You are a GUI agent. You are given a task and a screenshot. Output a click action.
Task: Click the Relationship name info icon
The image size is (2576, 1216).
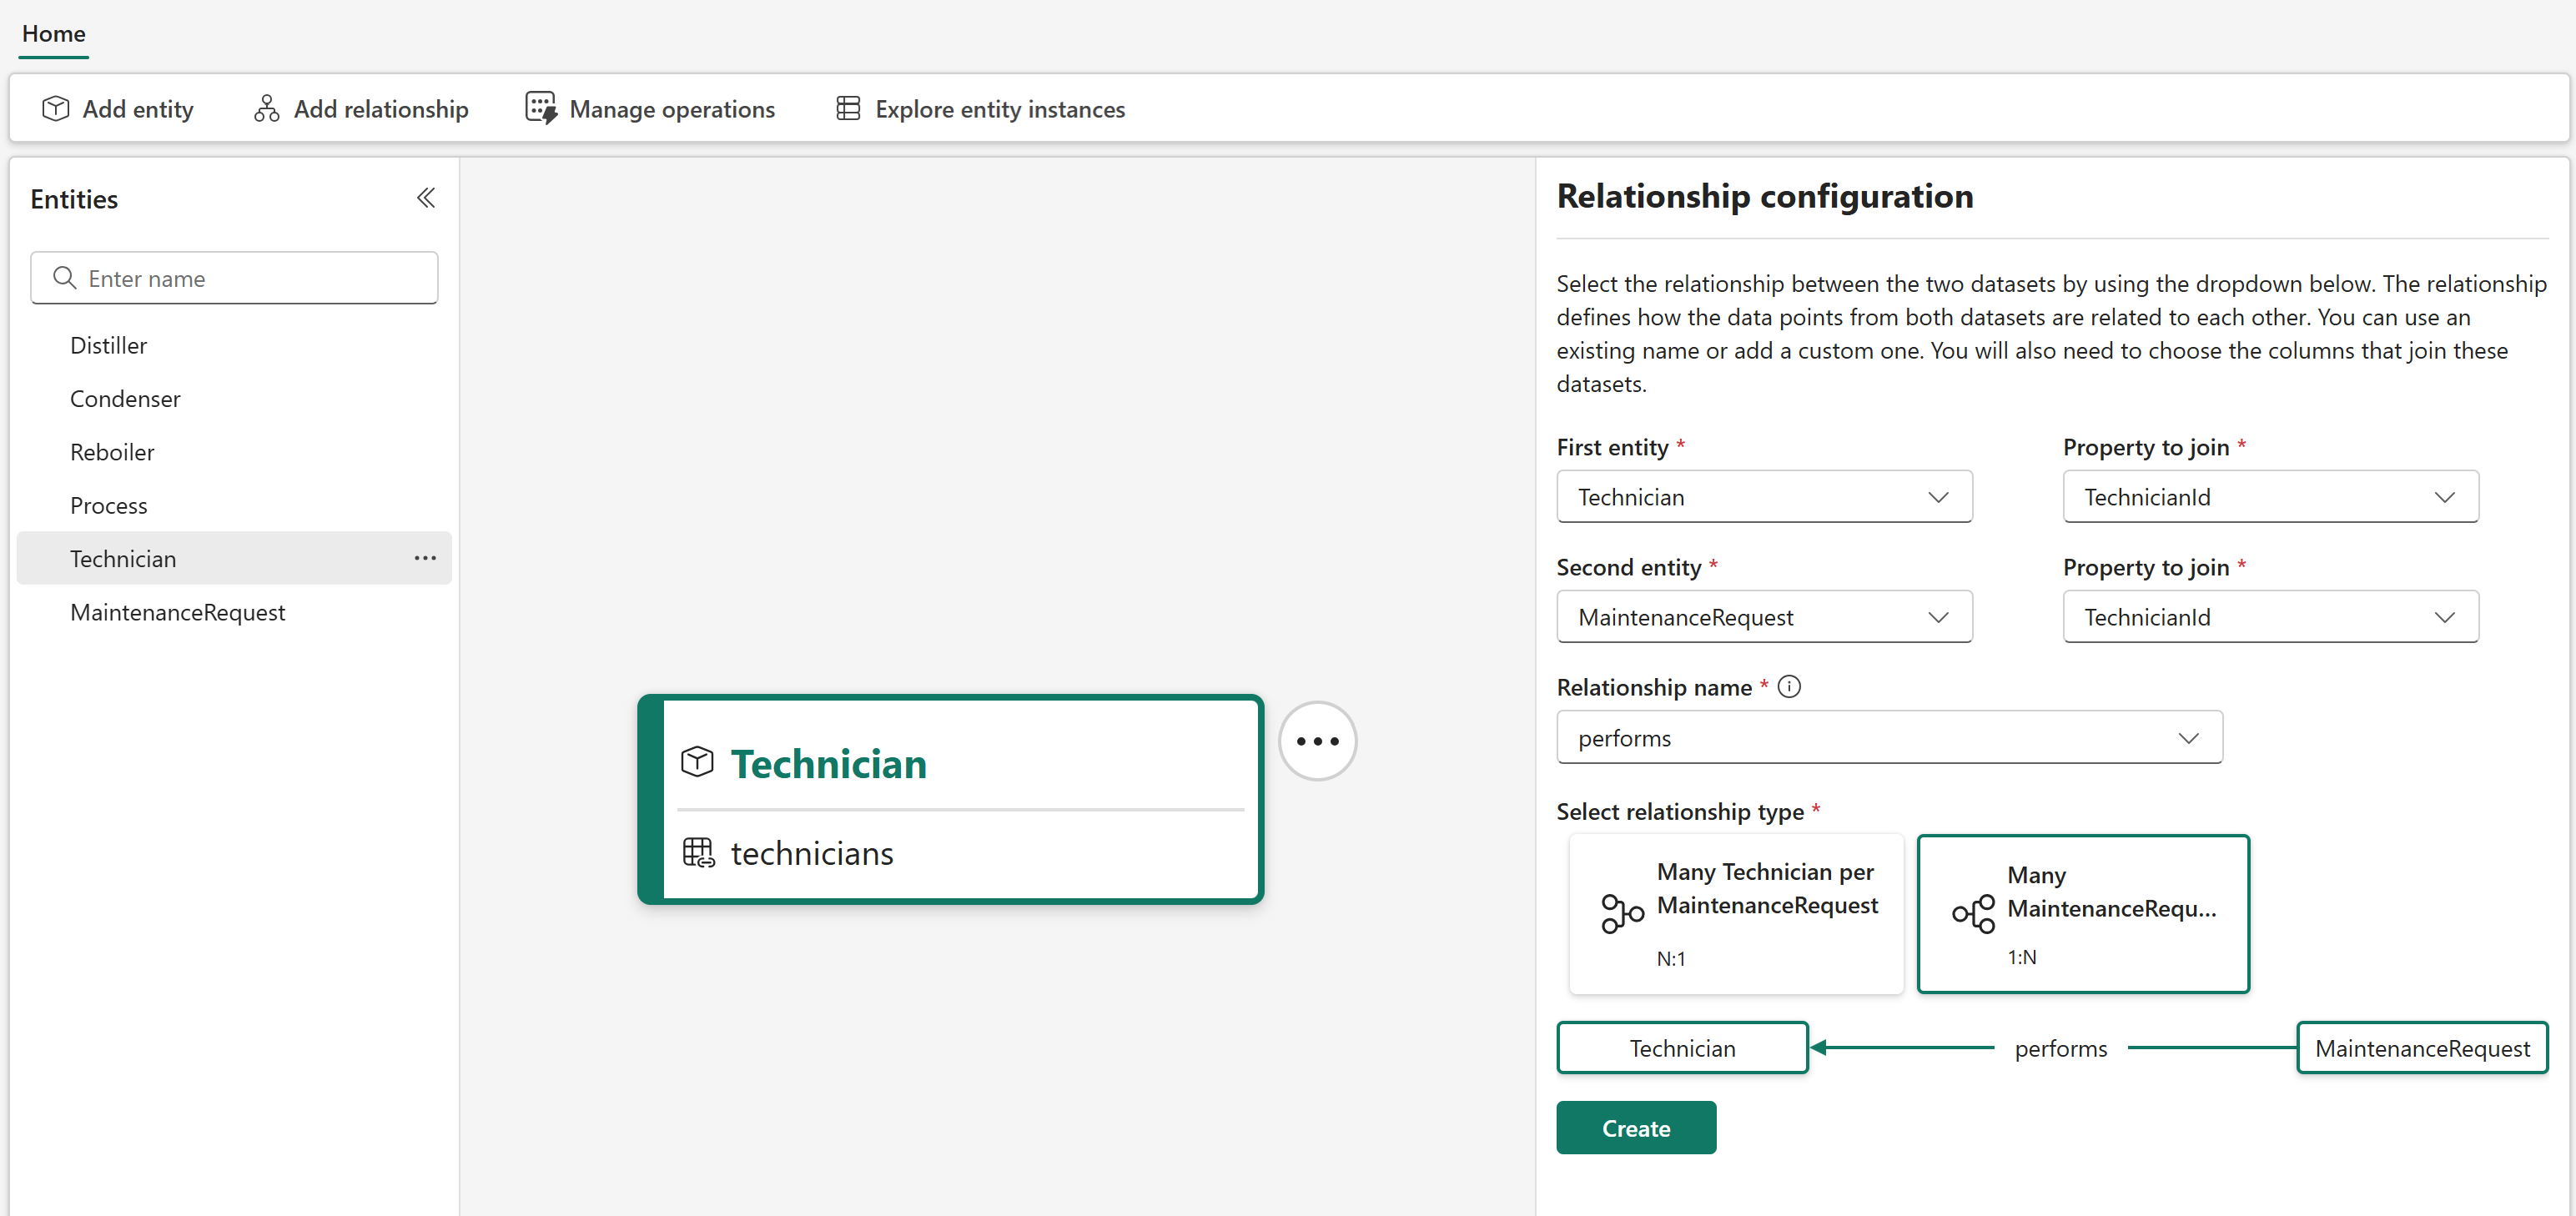click(x=1789, y=687)
